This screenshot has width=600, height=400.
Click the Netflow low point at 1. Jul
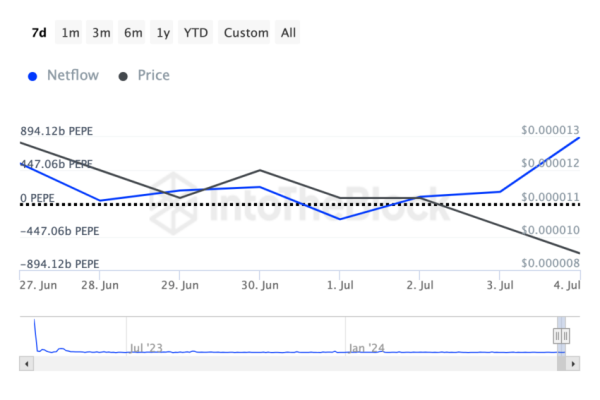click(x=340, y=219)
